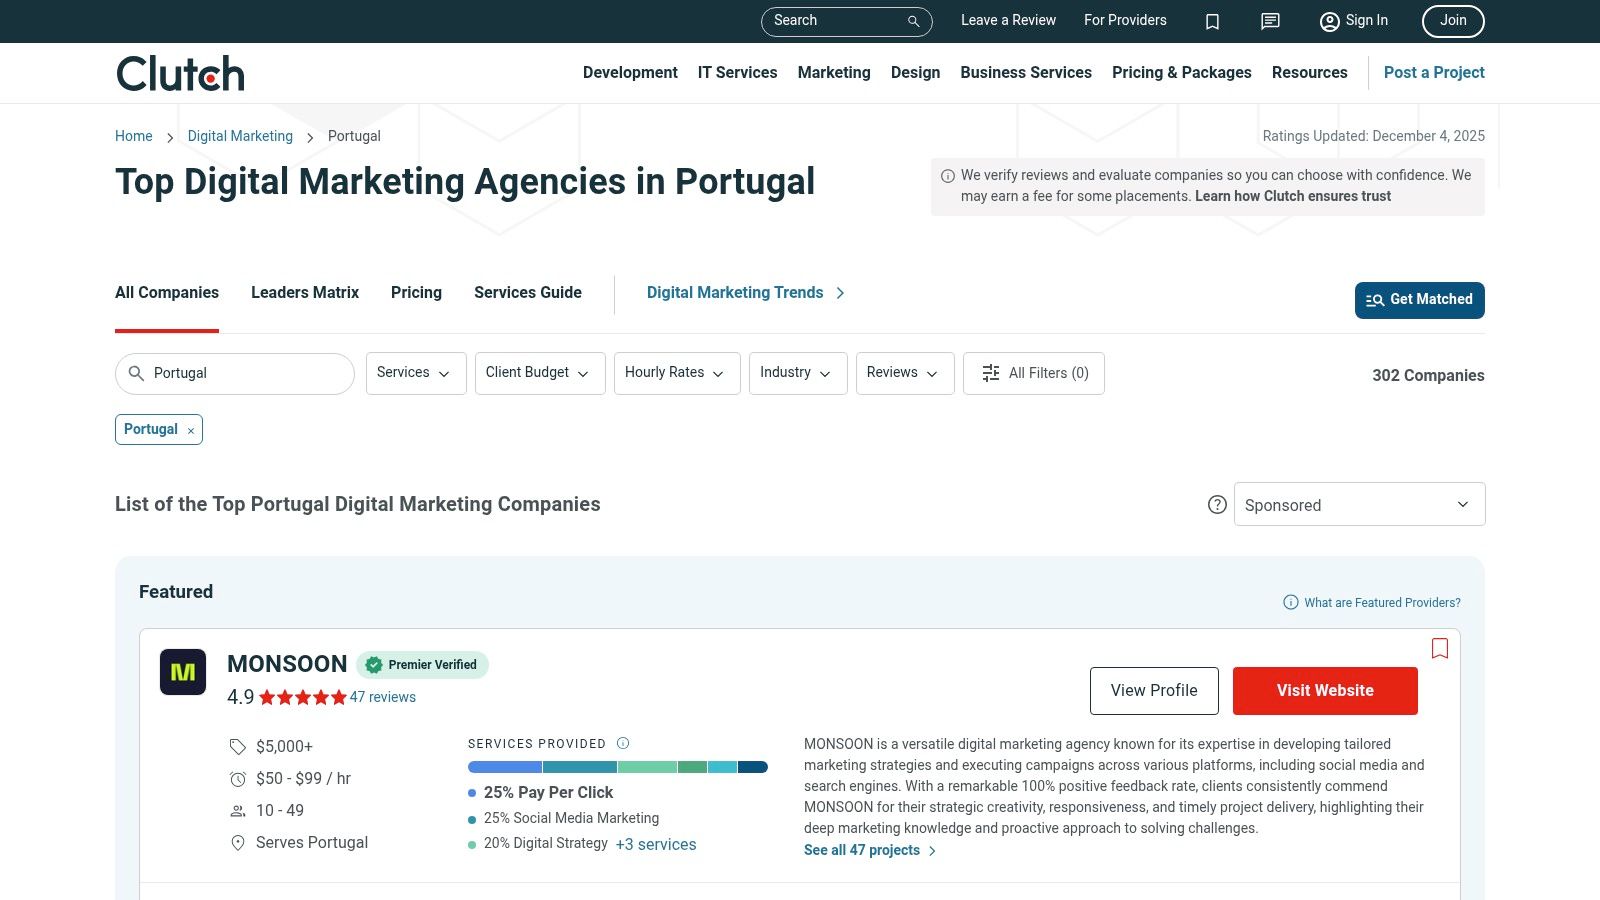Open the Business Services menu
This screenshot has width=1600, height=900.
tap(1025, 72)
